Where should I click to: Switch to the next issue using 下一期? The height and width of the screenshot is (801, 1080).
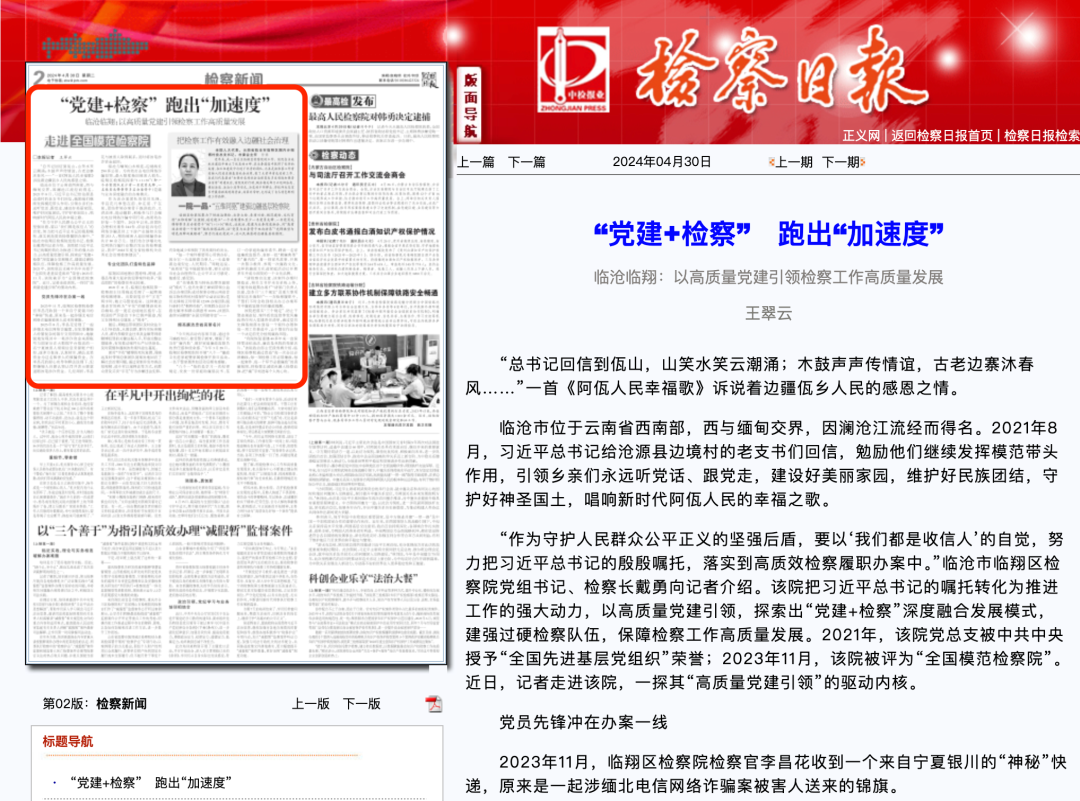click(x=843, y=160)
